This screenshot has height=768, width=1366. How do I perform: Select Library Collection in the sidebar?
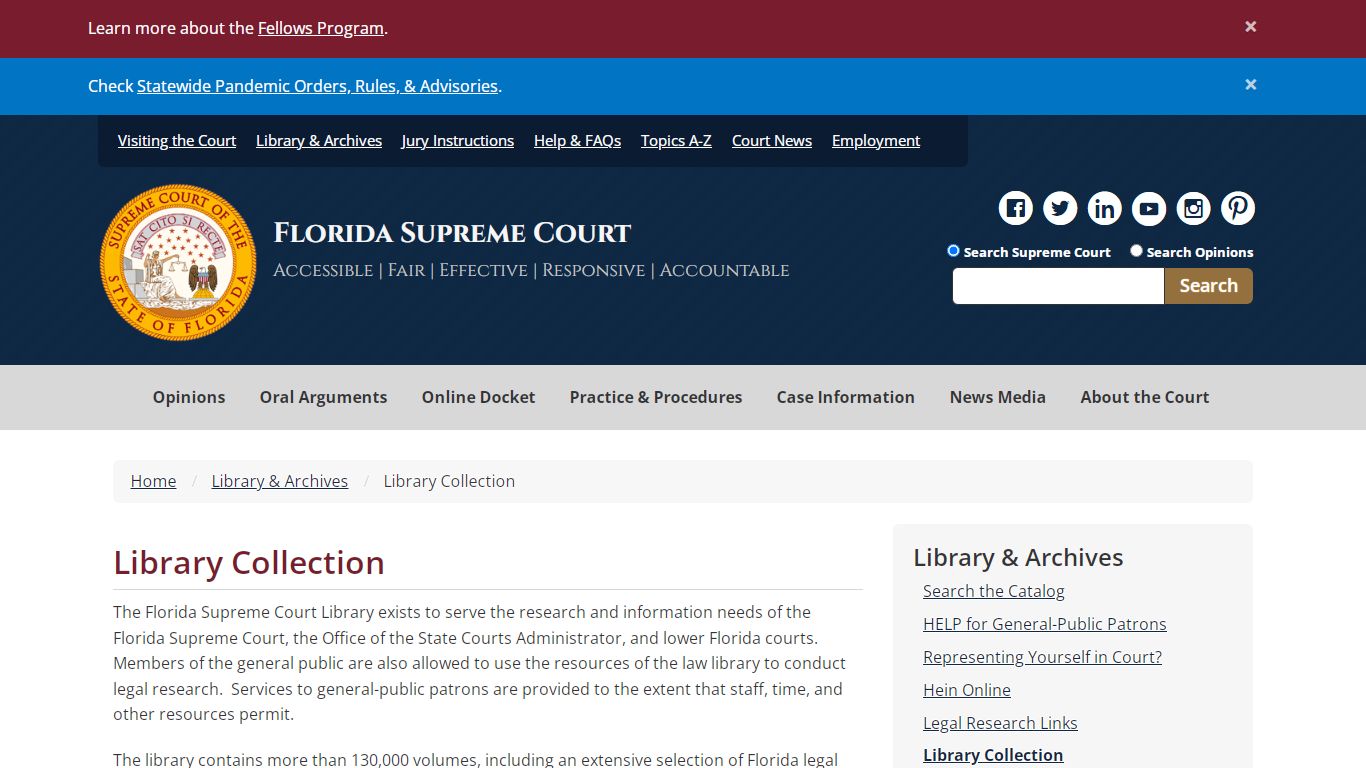click(993, 755)
